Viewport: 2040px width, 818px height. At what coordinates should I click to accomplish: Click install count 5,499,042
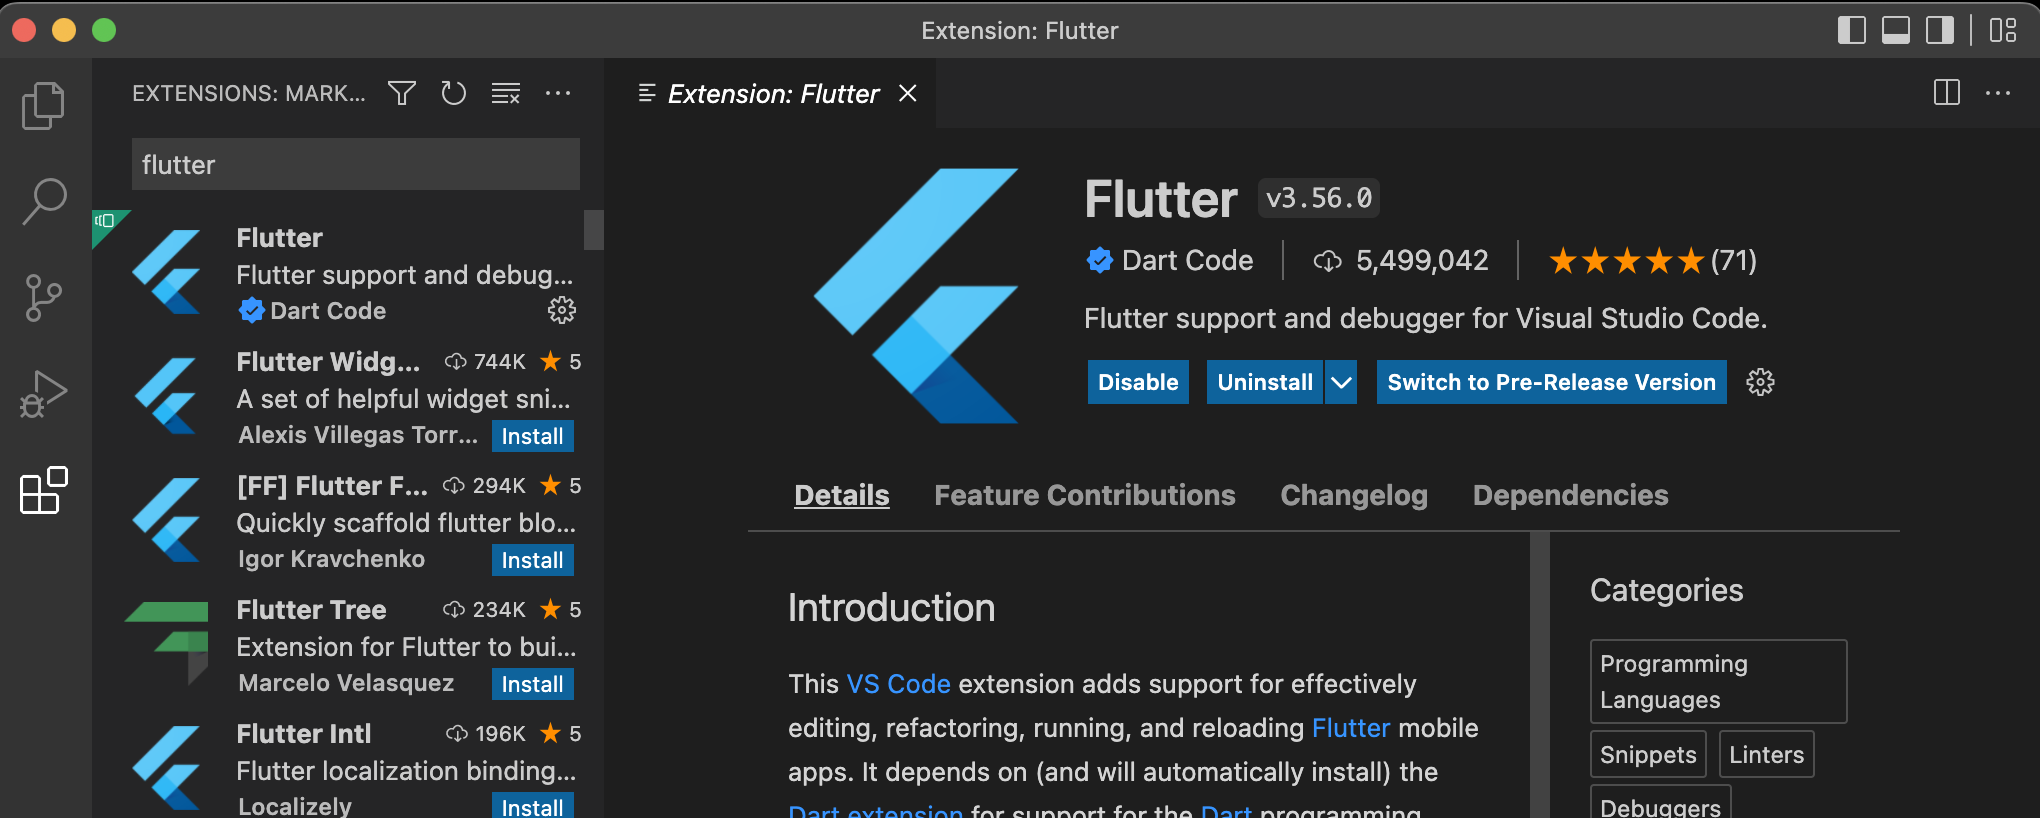[1400, 261]
